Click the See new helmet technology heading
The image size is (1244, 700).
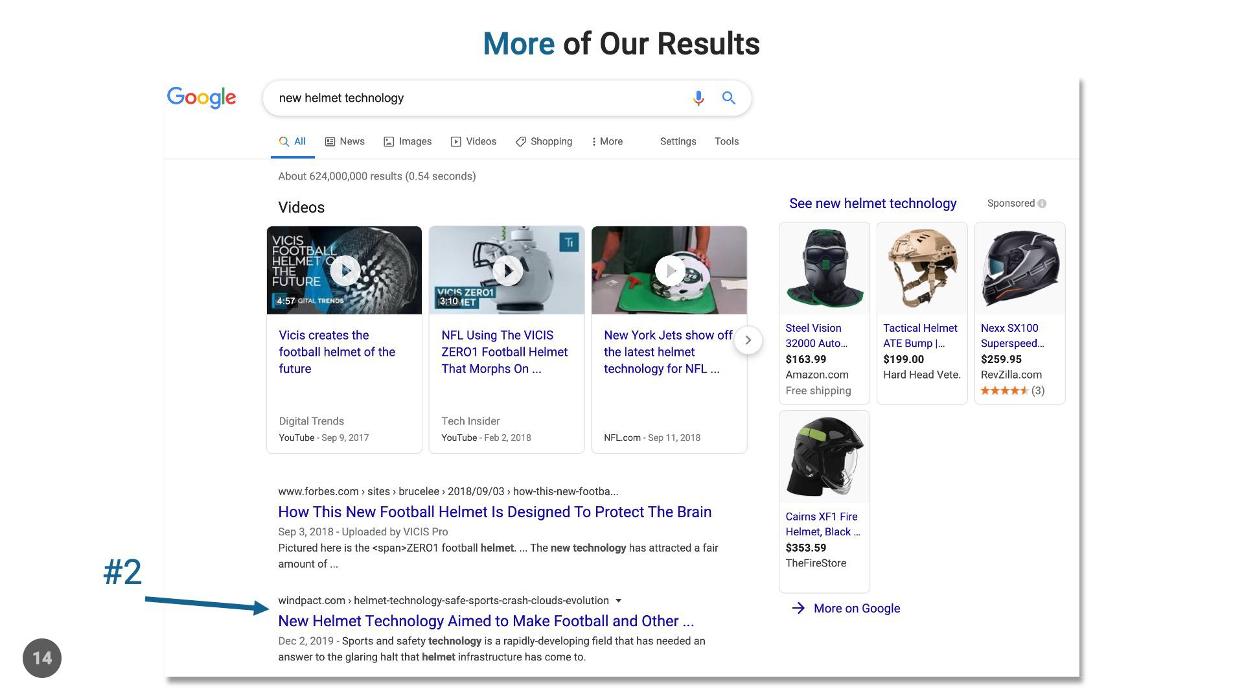click(873, 203)
